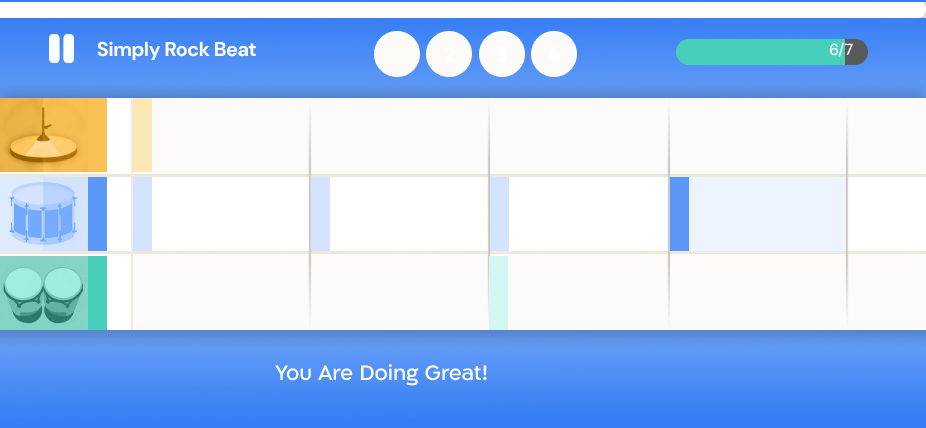
Task: Select the teal bongo note on beat three
Action: [x=499, y=293]
